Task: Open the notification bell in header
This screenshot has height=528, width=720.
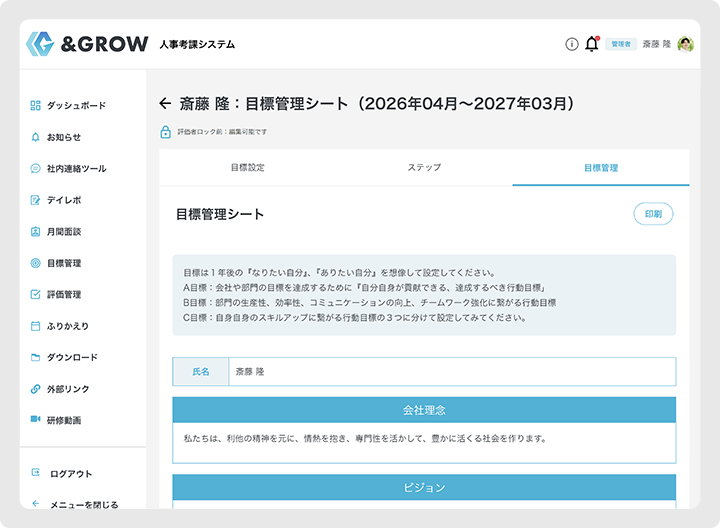Action: [592, 44]
